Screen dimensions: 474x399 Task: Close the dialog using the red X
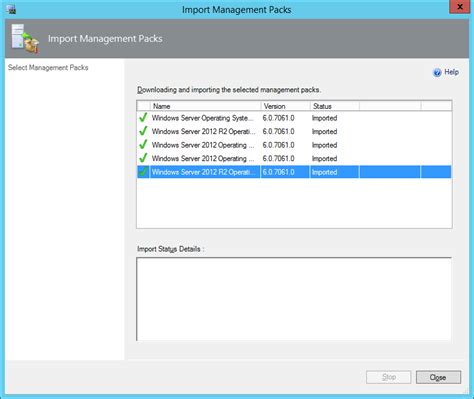(x=460, y=7)
